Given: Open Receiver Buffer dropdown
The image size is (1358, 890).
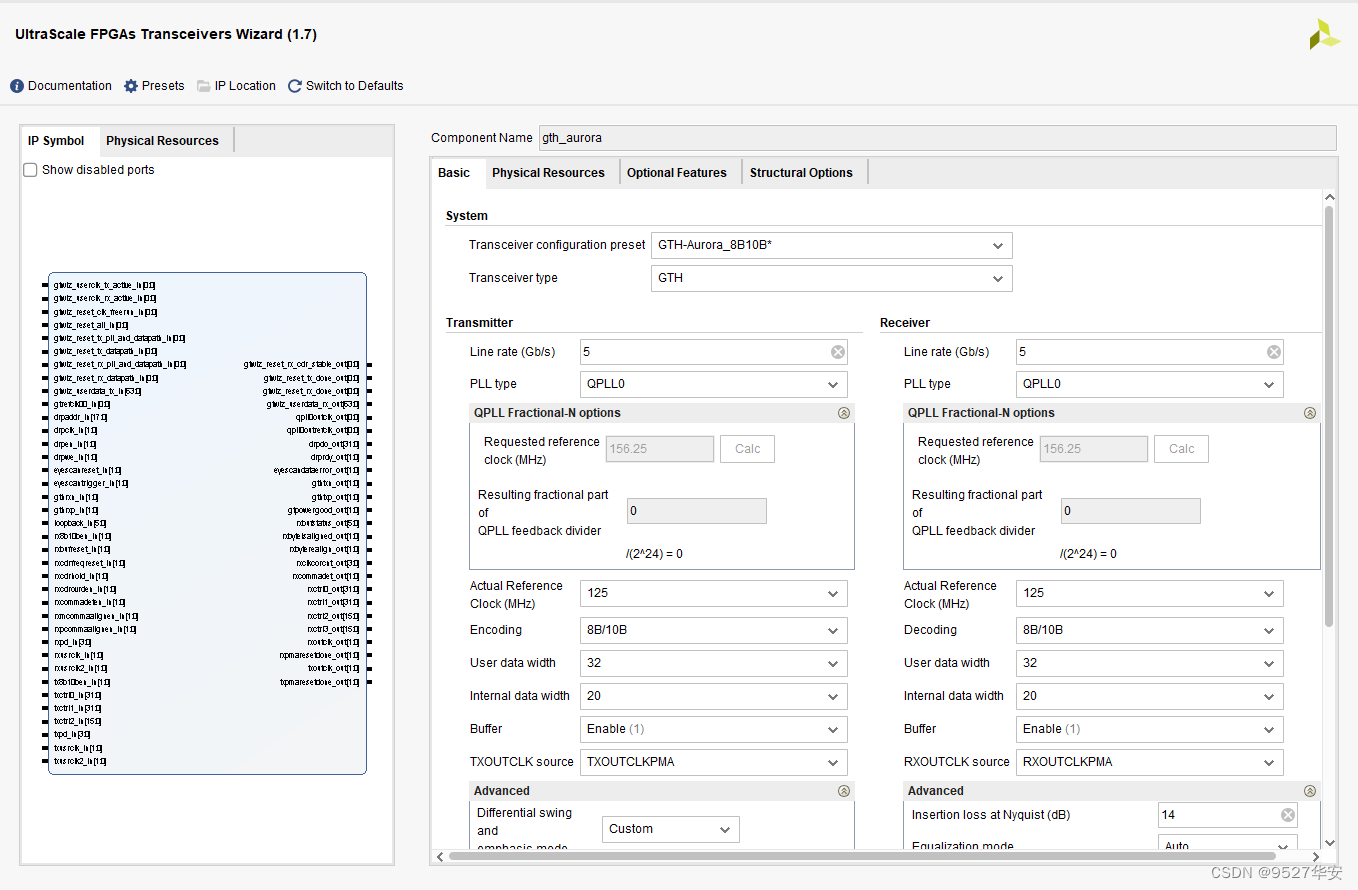Looking at the screenshot, I should pos(1150,729).
